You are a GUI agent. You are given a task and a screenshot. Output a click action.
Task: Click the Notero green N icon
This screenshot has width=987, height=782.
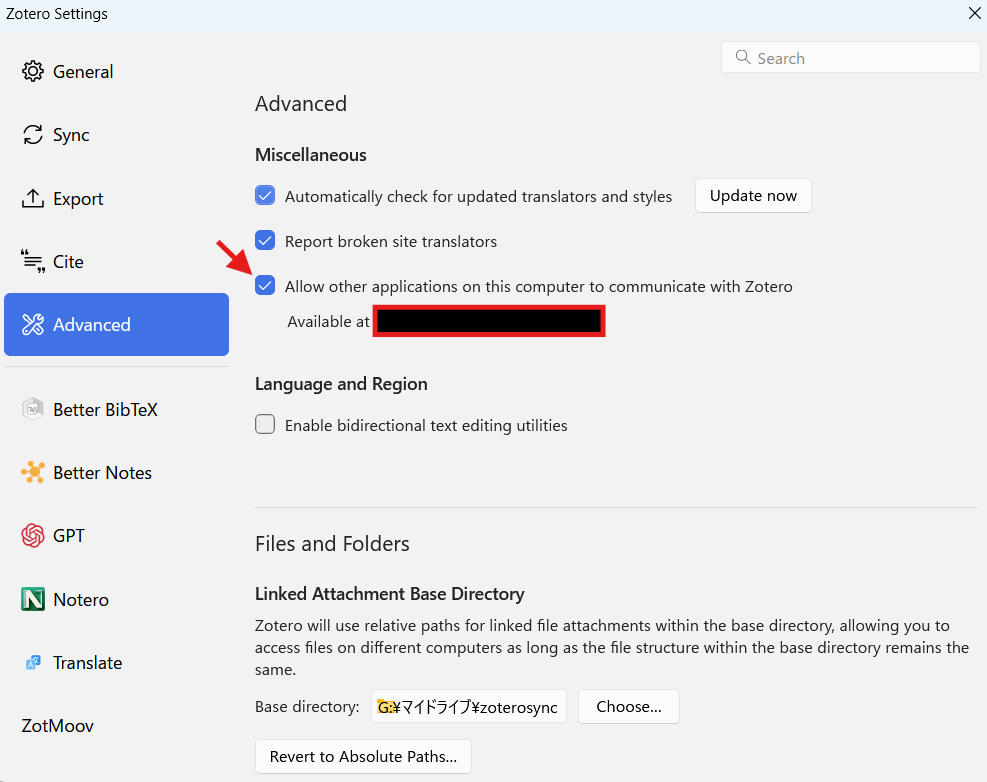tap(33, 599)
